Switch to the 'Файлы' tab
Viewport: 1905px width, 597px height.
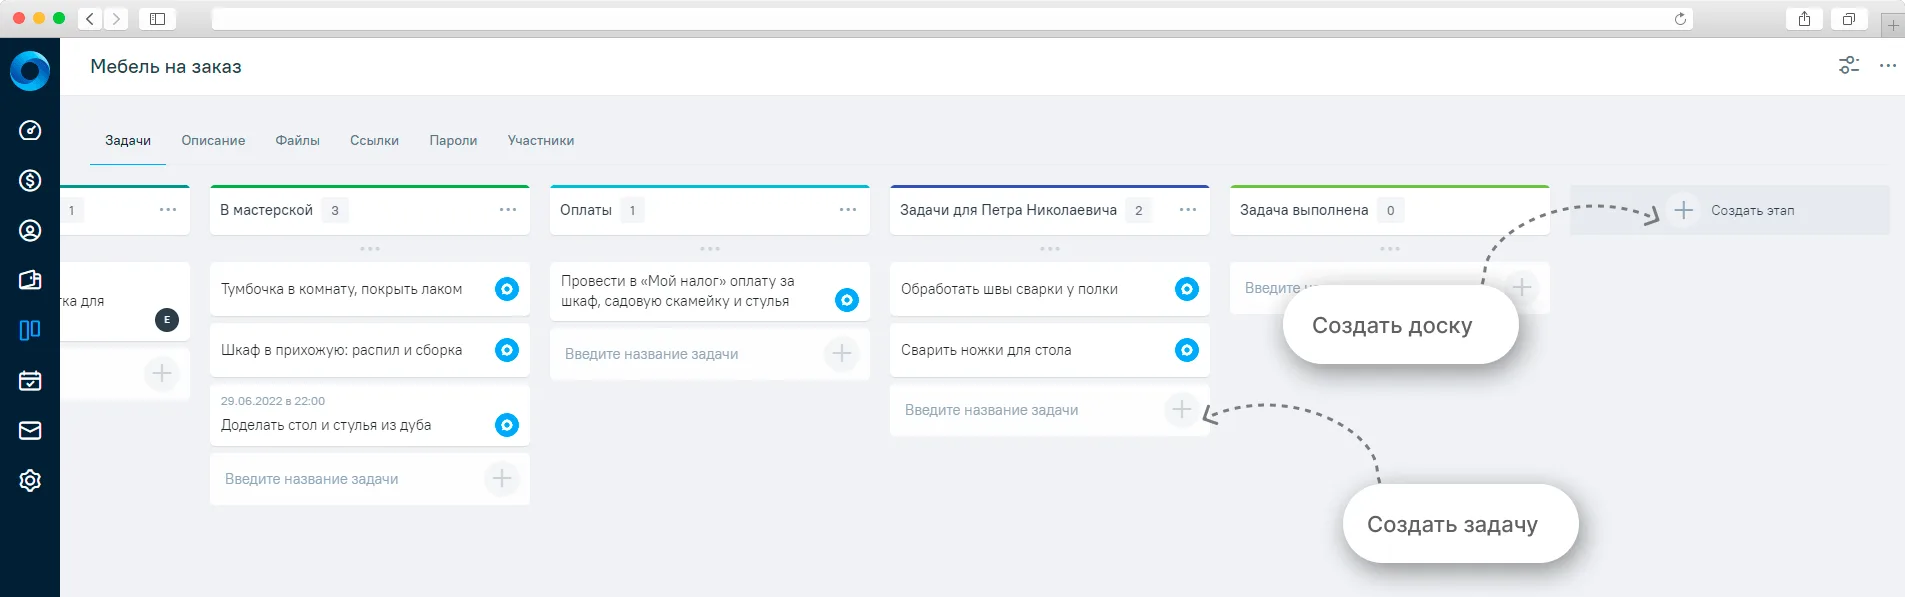298,140
